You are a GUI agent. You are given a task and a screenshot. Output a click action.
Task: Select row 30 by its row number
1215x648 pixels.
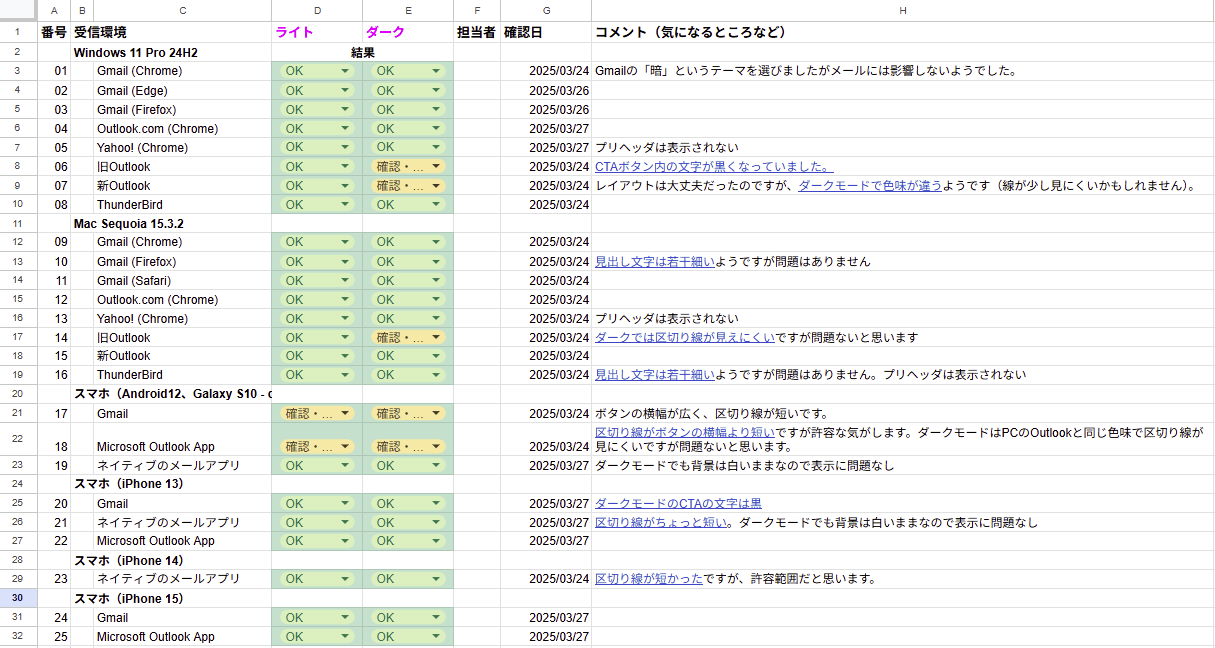(x=18, y=598)
